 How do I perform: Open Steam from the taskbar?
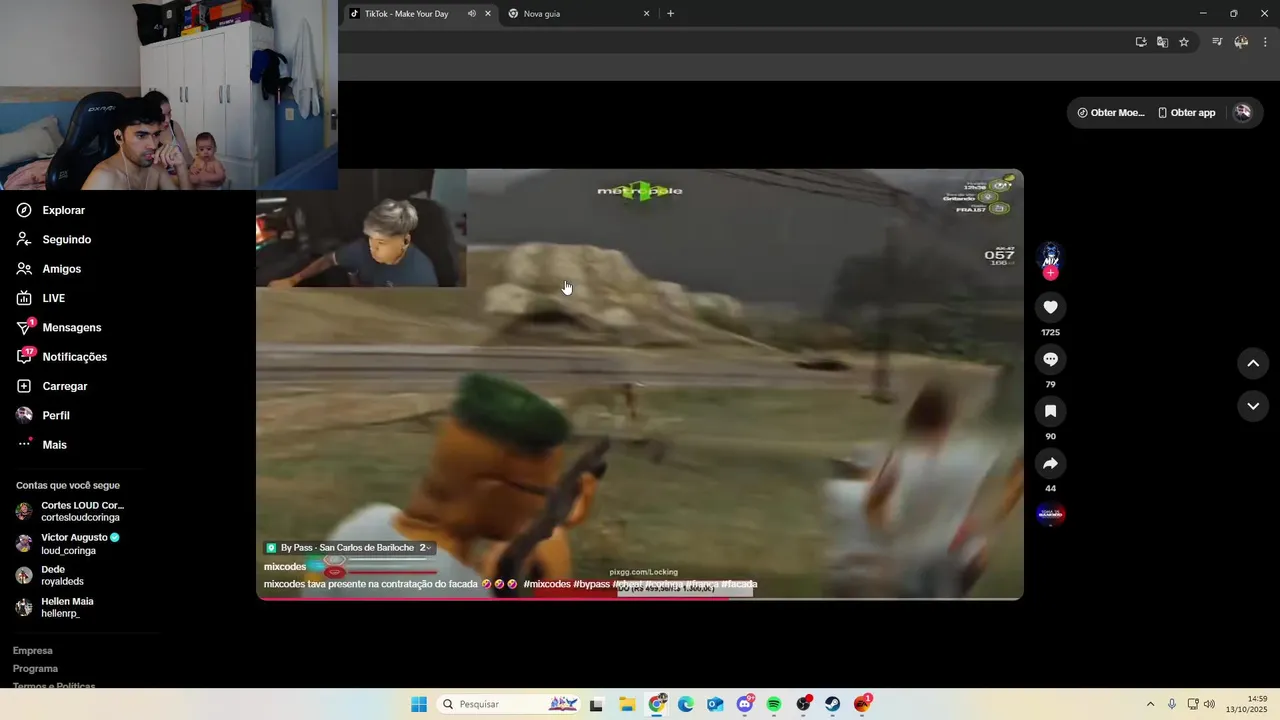(833, 704)
